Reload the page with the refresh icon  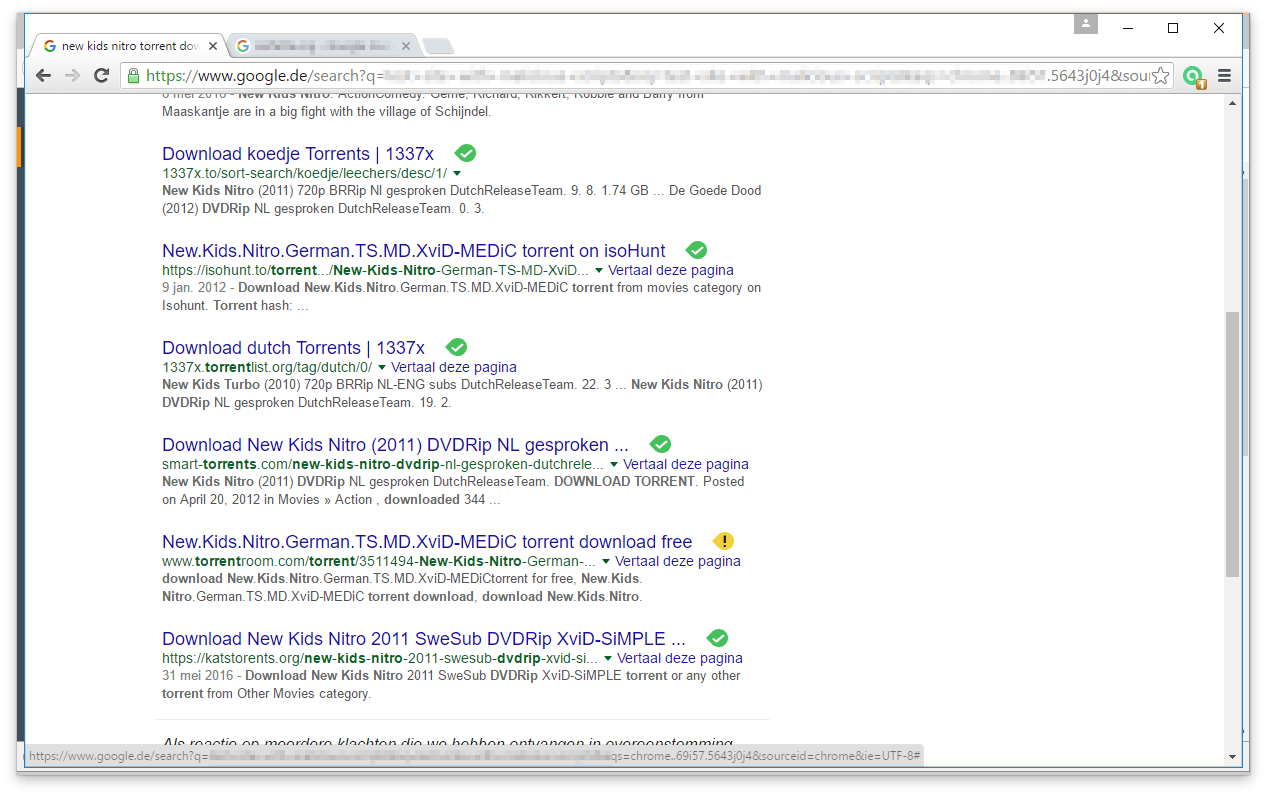pos(101,76)
